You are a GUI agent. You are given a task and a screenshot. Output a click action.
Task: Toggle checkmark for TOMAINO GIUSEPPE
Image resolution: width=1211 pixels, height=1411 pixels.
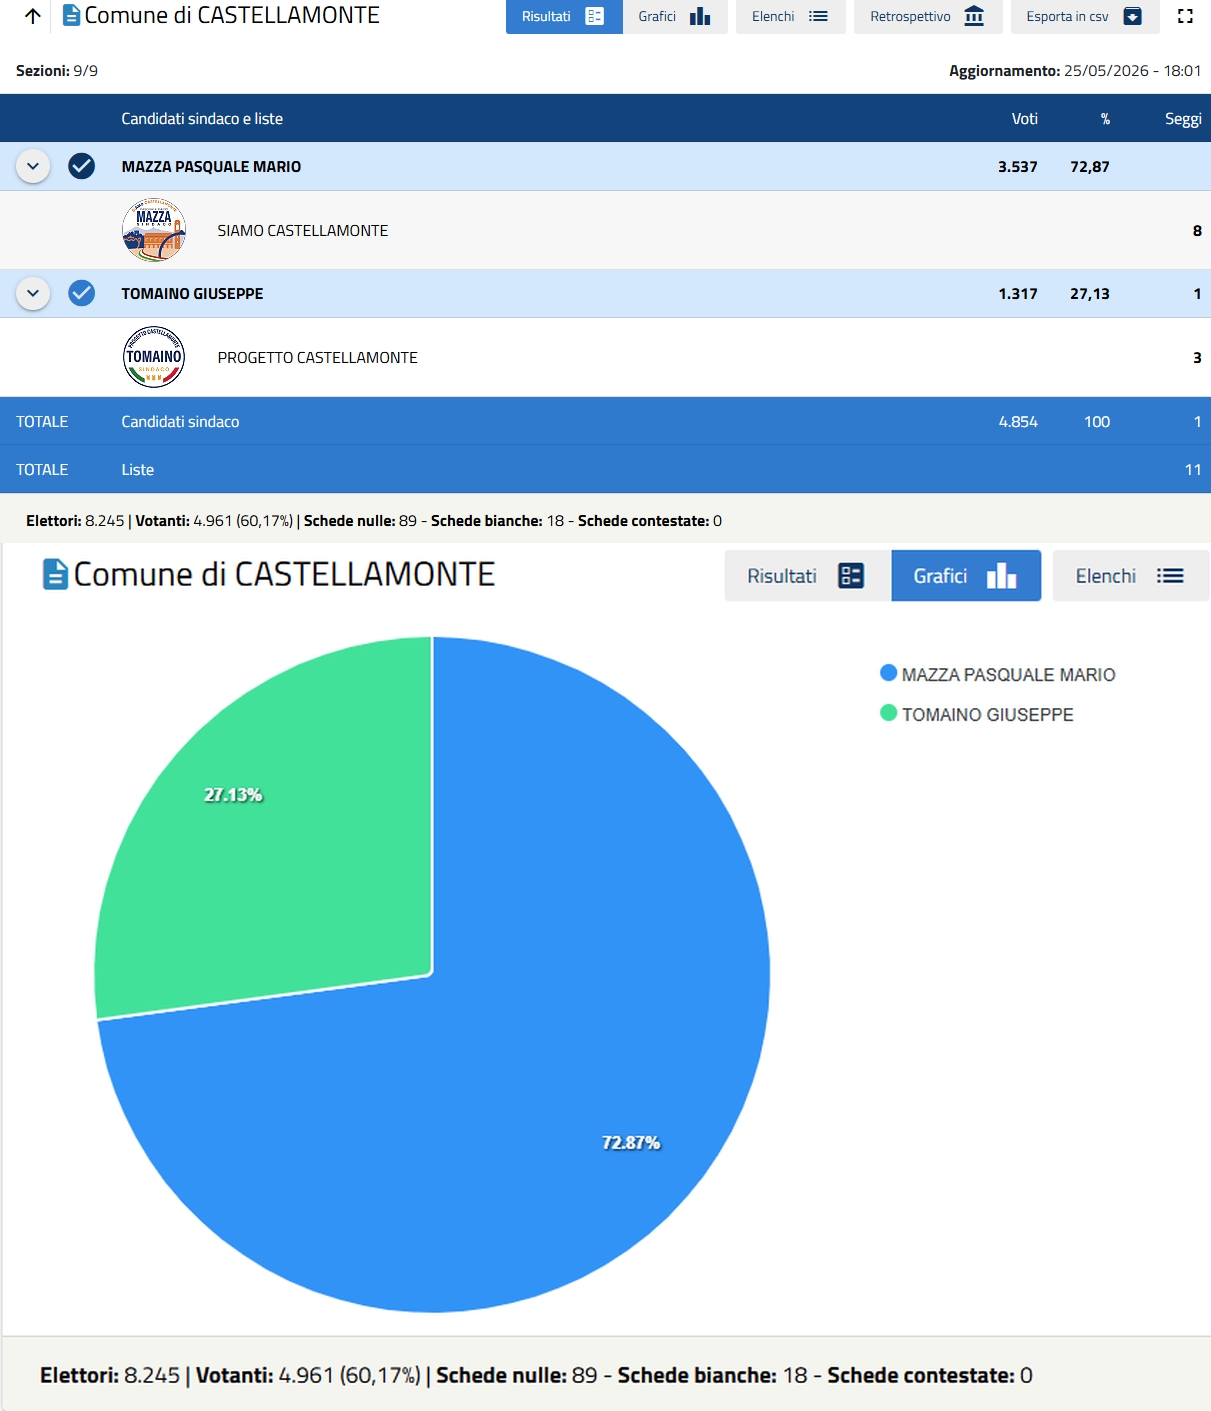click(x=82, y=293)
